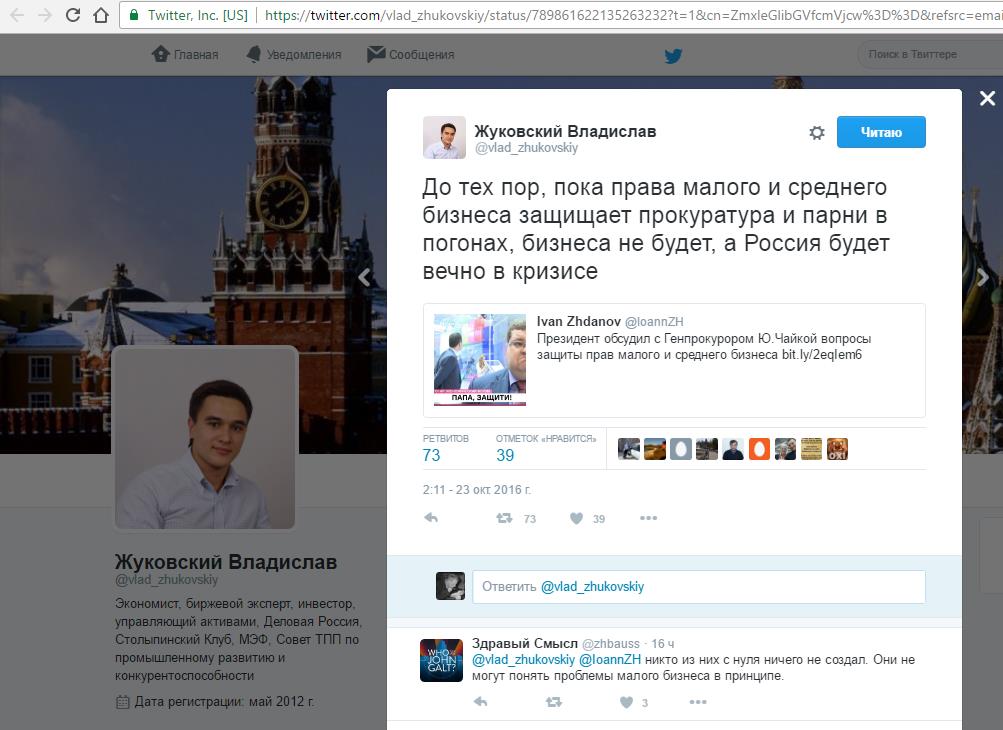Focus the Поиск в Твиттере search box
Viewport: 1003px width, 730px height.
click(929, 54)
